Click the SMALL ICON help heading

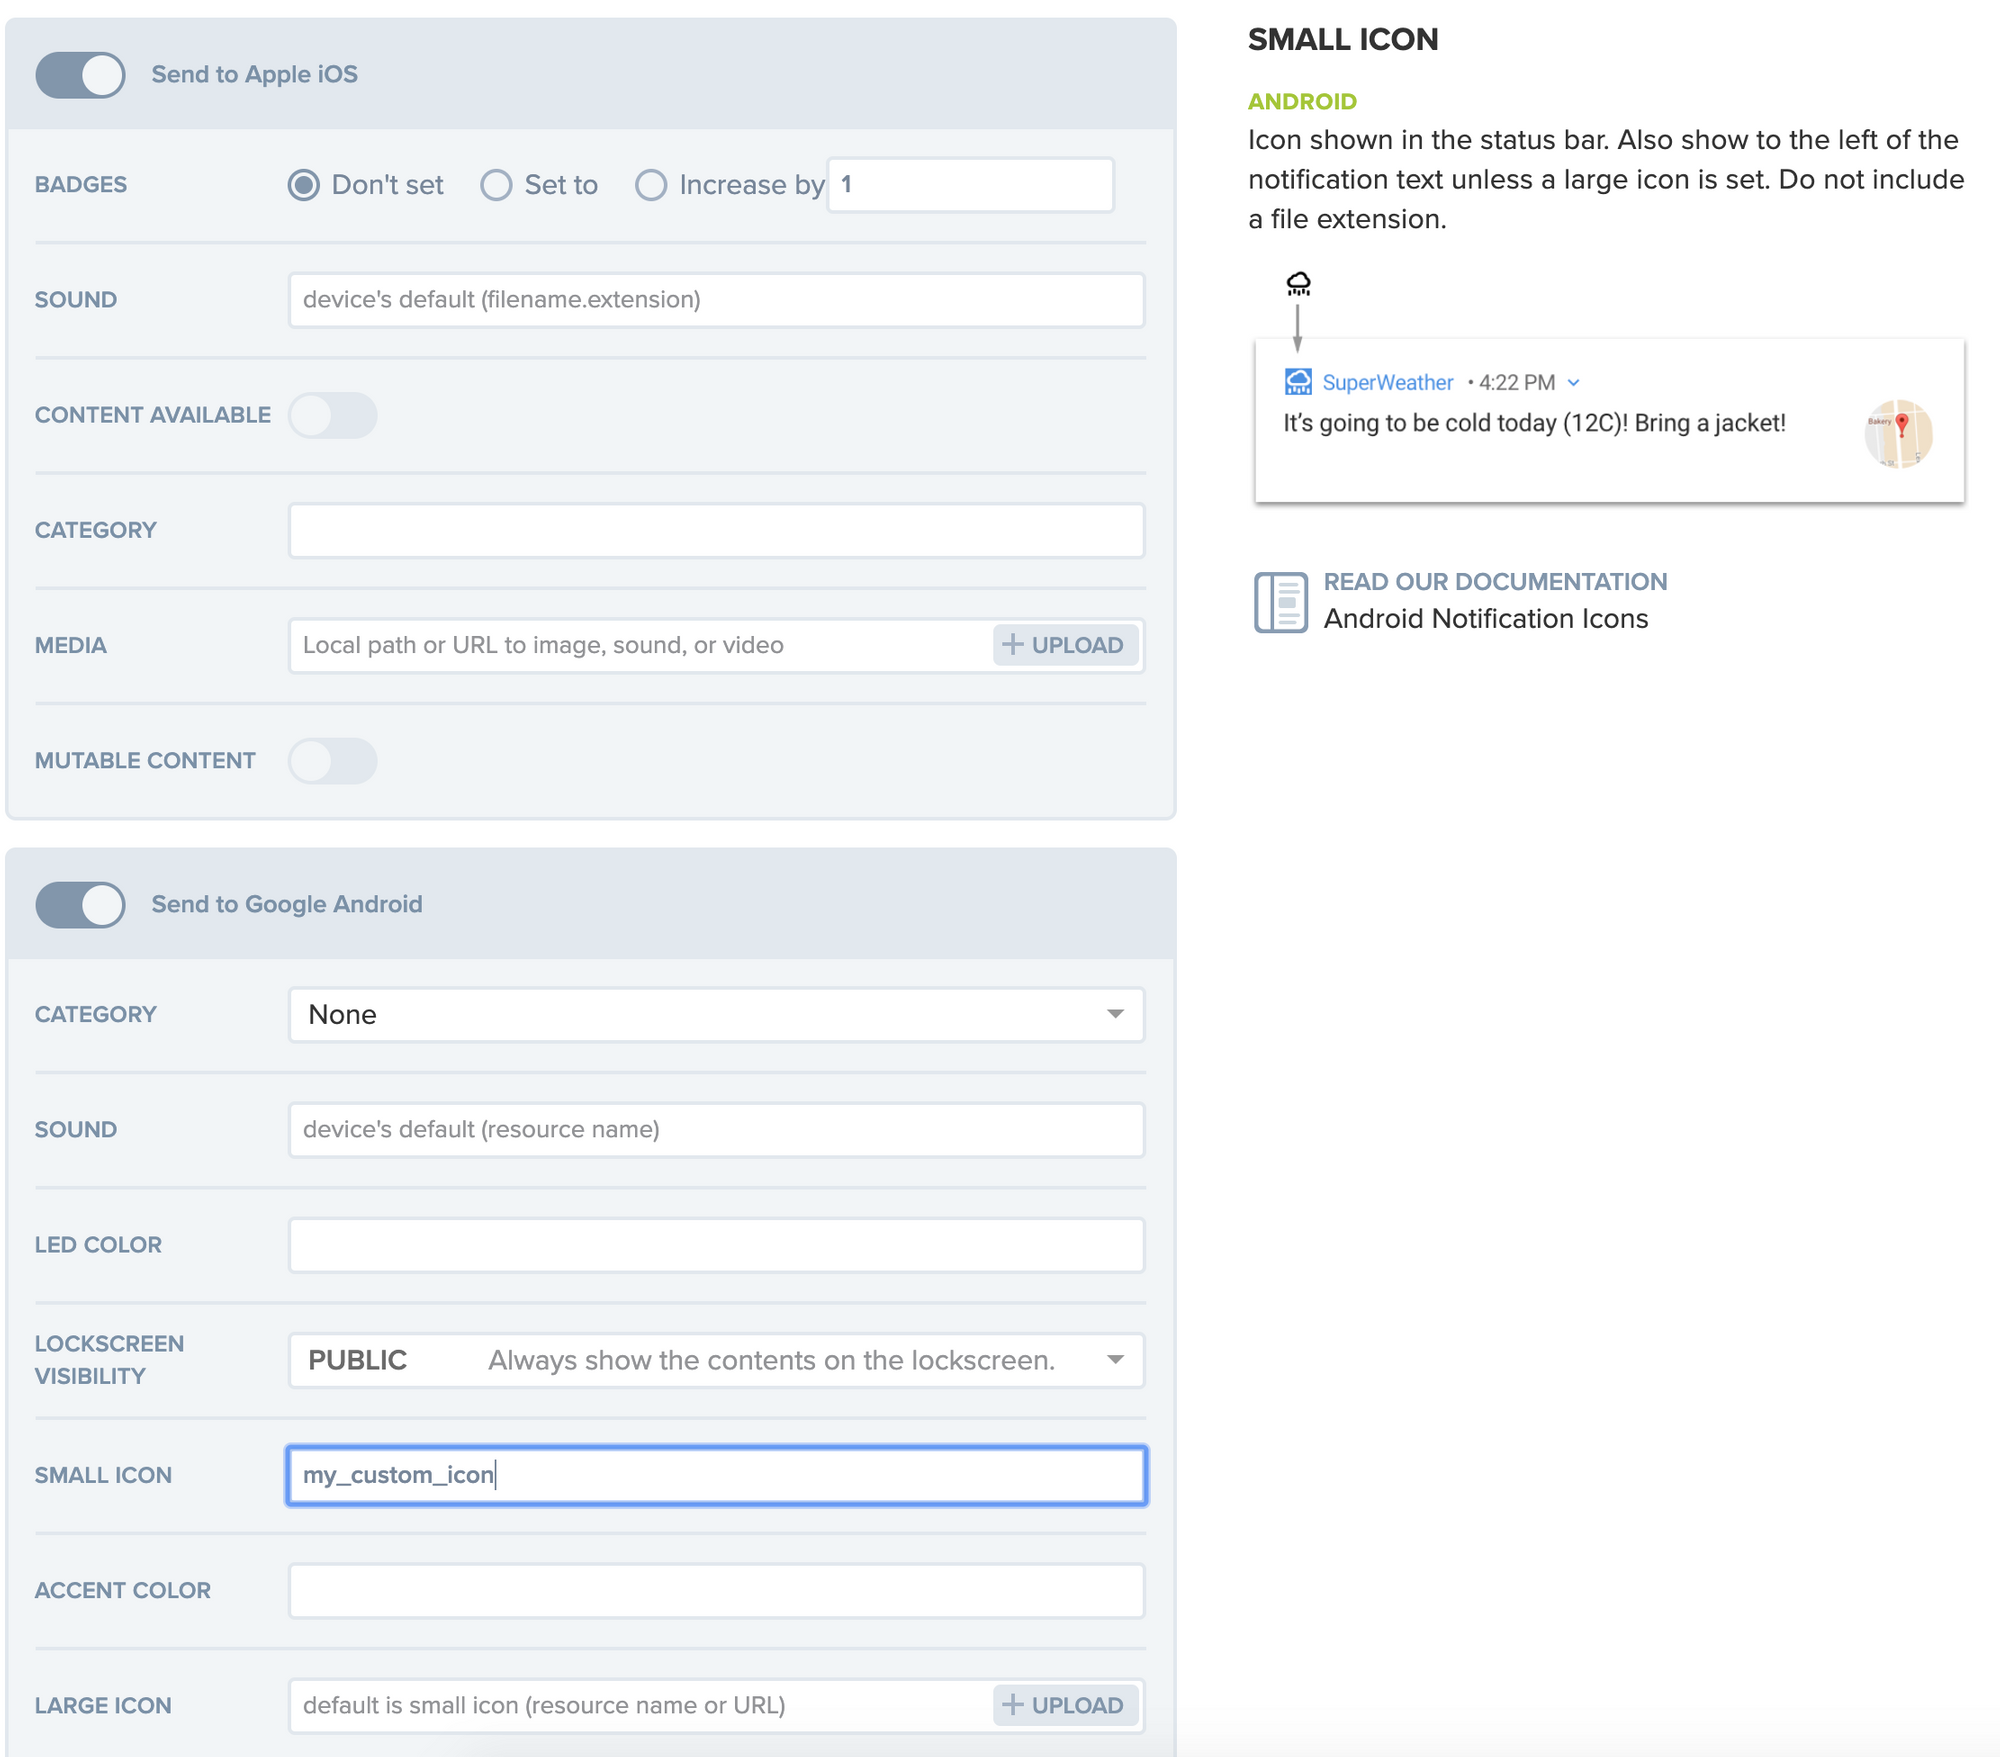click(1343, 40)
